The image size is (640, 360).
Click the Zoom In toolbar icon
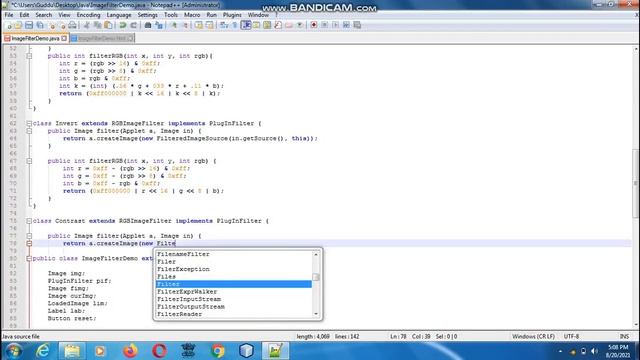coord(174,25)
